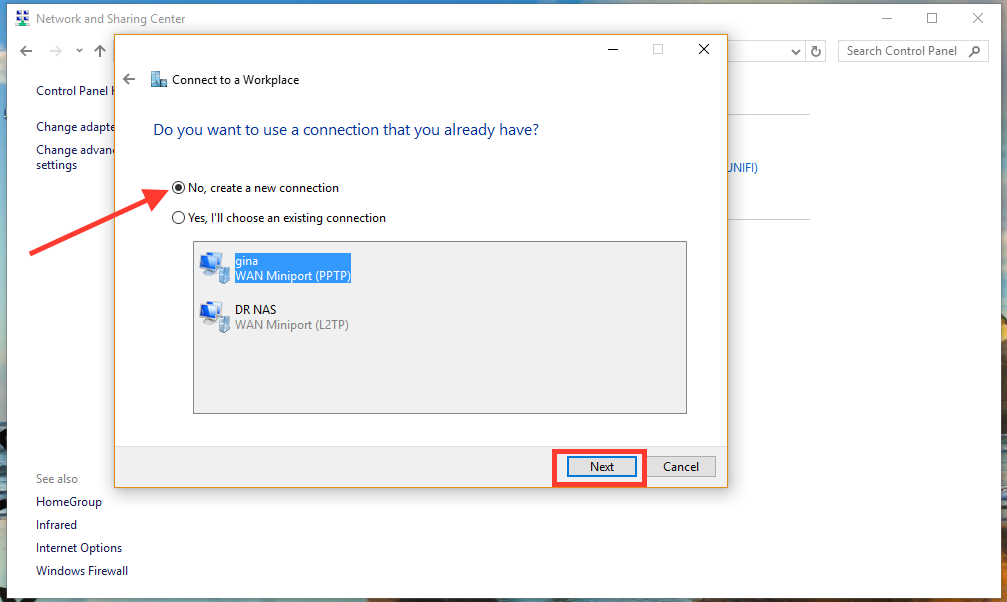The width and height of the screenshot is (1007, 602).
Task: Open the HomeGroup link
Action: click(x=69, y=502)
